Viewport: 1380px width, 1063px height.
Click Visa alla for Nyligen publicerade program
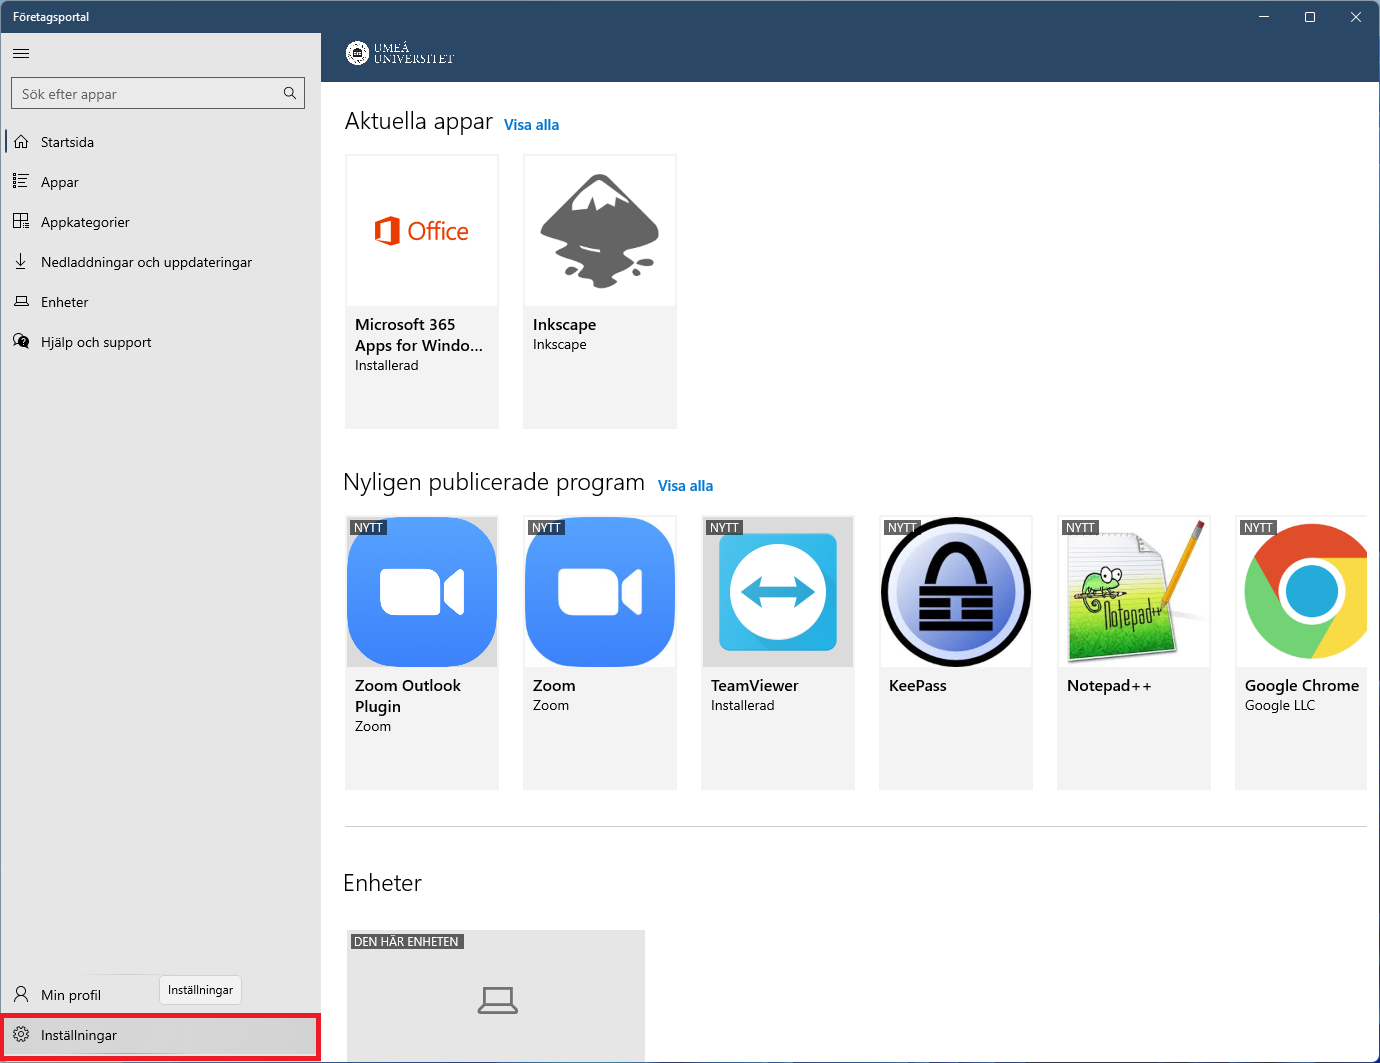(685, 486)
